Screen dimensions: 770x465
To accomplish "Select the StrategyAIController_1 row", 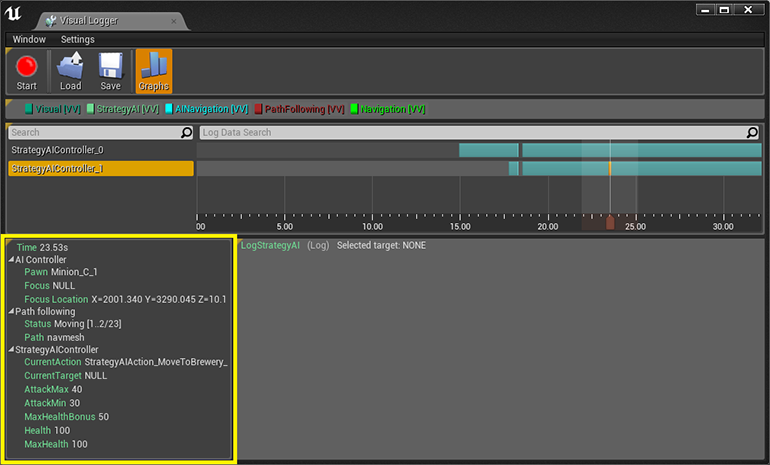I will point(101,168).
